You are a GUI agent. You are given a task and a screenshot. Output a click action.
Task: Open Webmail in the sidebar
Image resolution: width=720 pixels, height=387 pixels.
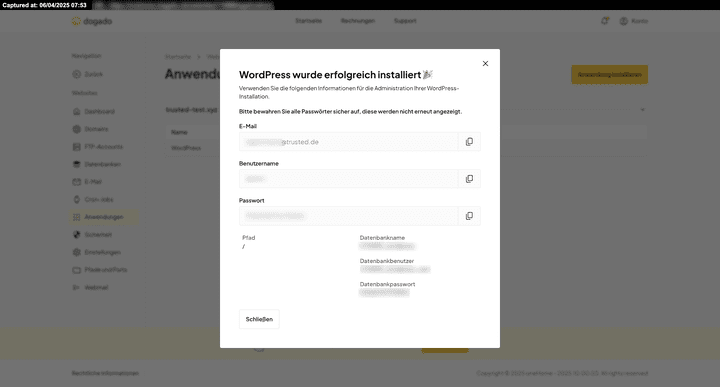[x=90, y=288]
